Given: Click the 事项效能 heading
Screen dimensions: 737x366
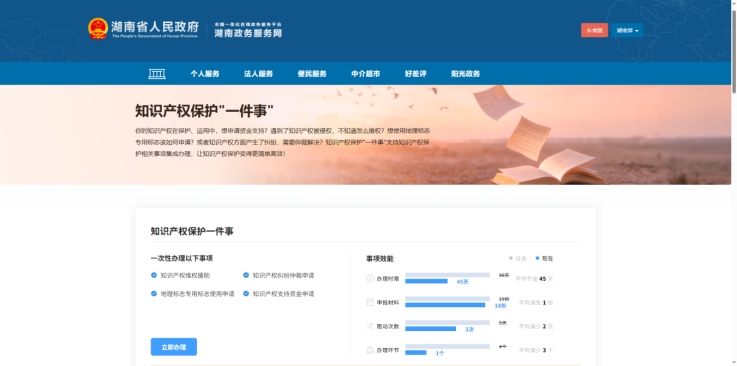Looking at the screenshot, I should coord(380,258).
